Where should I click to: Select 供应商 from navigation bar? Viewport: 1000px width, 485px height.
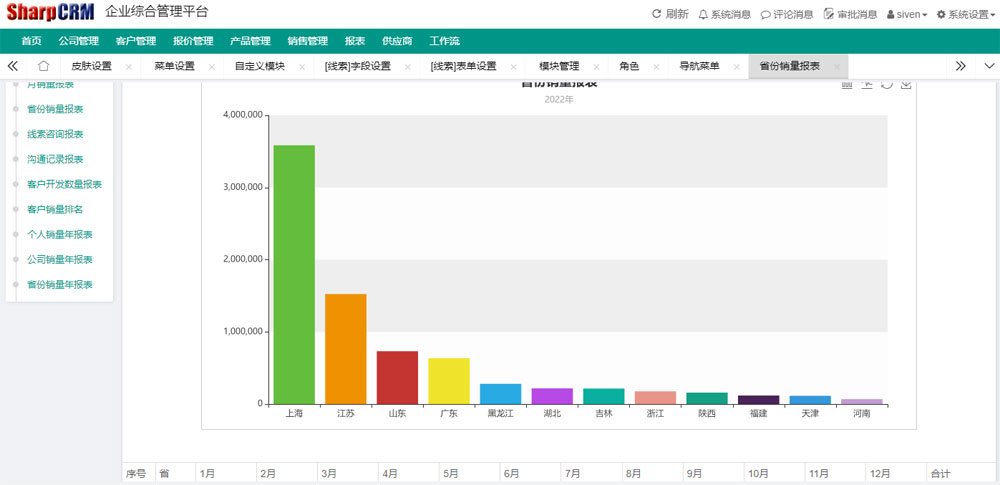[x=397, y=41]
